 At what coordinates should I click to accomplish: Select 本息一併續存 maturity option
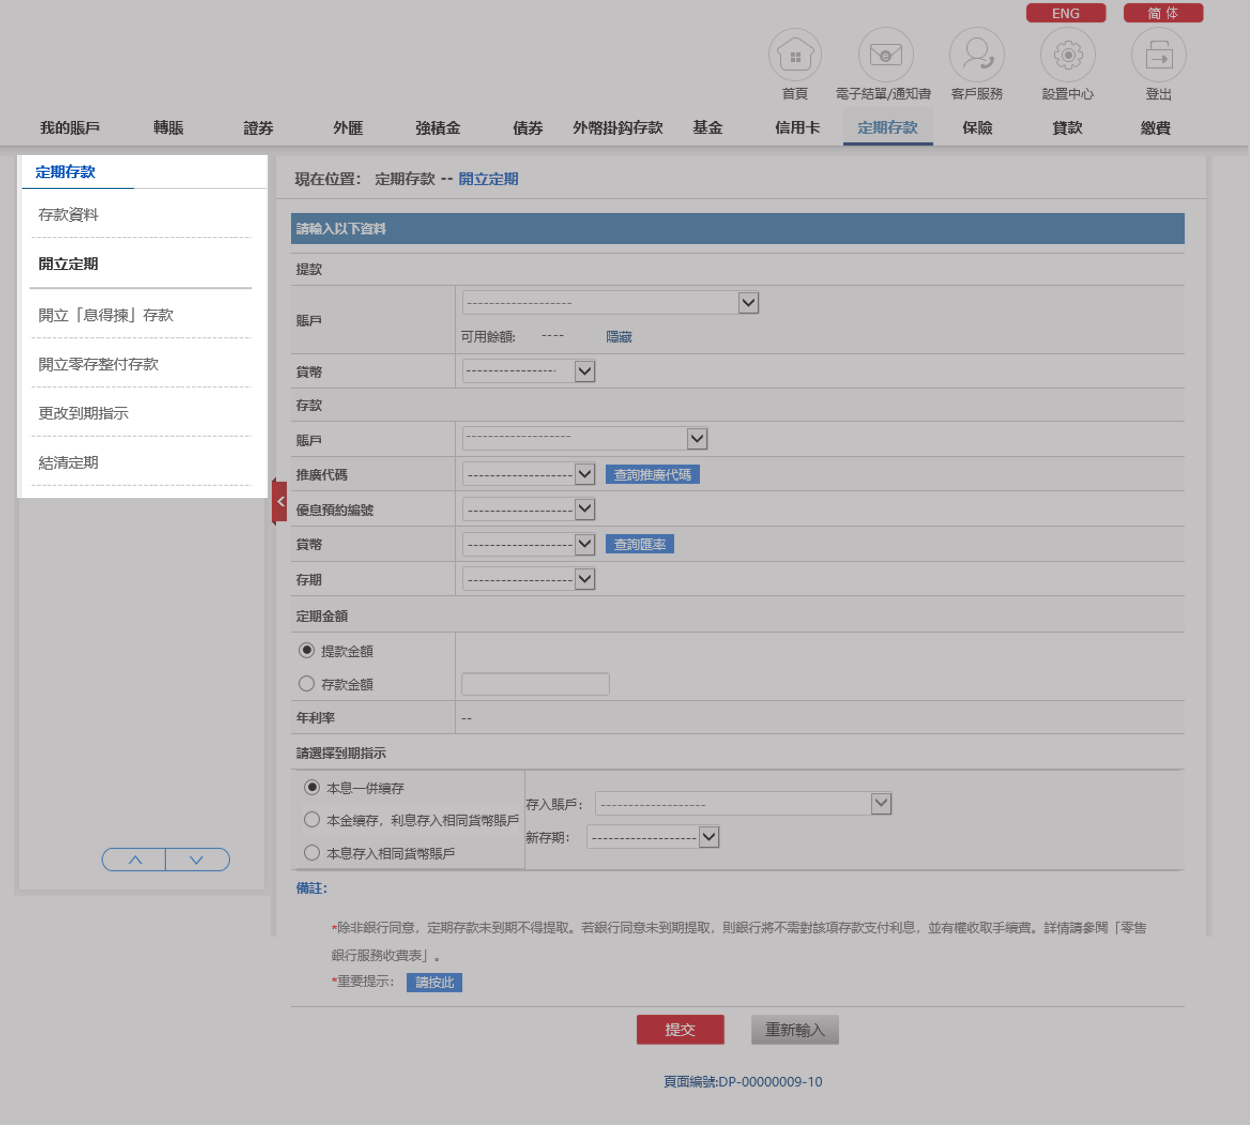pos(312,788)
